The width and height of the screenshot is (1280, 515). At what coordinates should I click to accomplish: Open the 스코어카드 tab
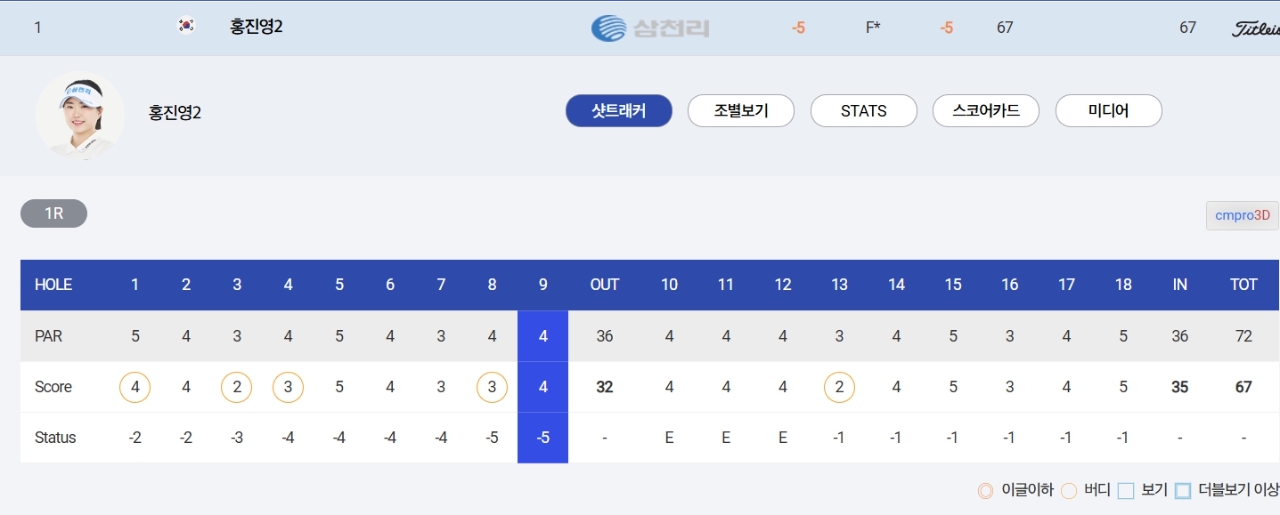986,111
